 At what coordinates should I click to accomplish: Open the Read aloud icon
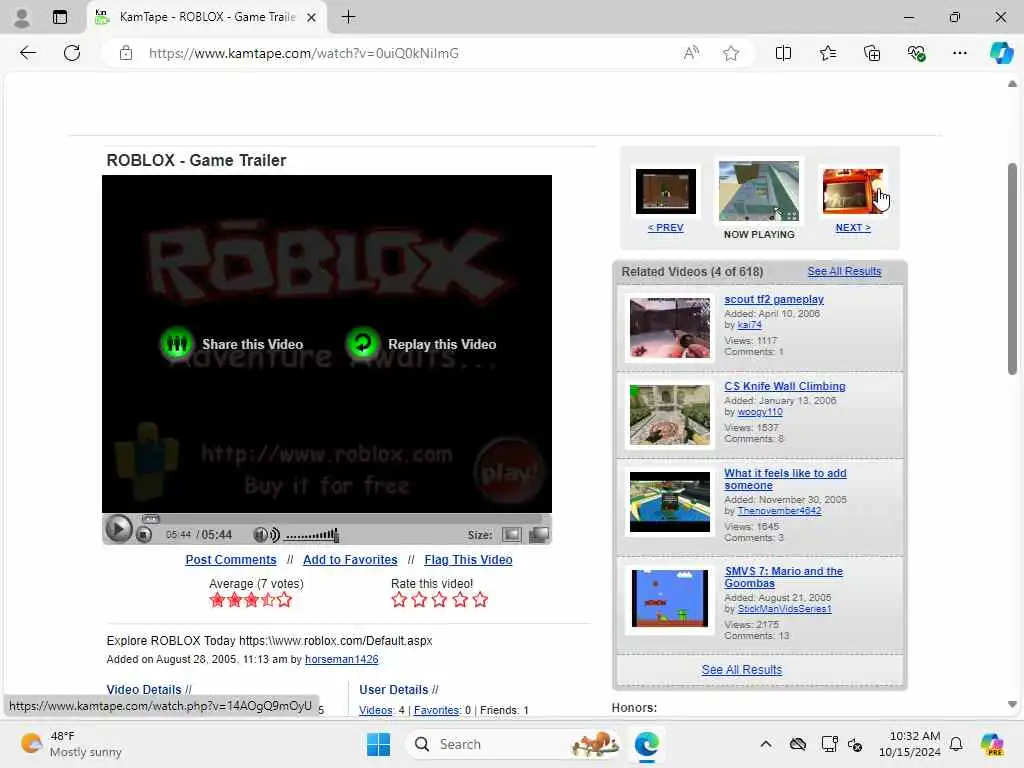[x=691, y=53]
